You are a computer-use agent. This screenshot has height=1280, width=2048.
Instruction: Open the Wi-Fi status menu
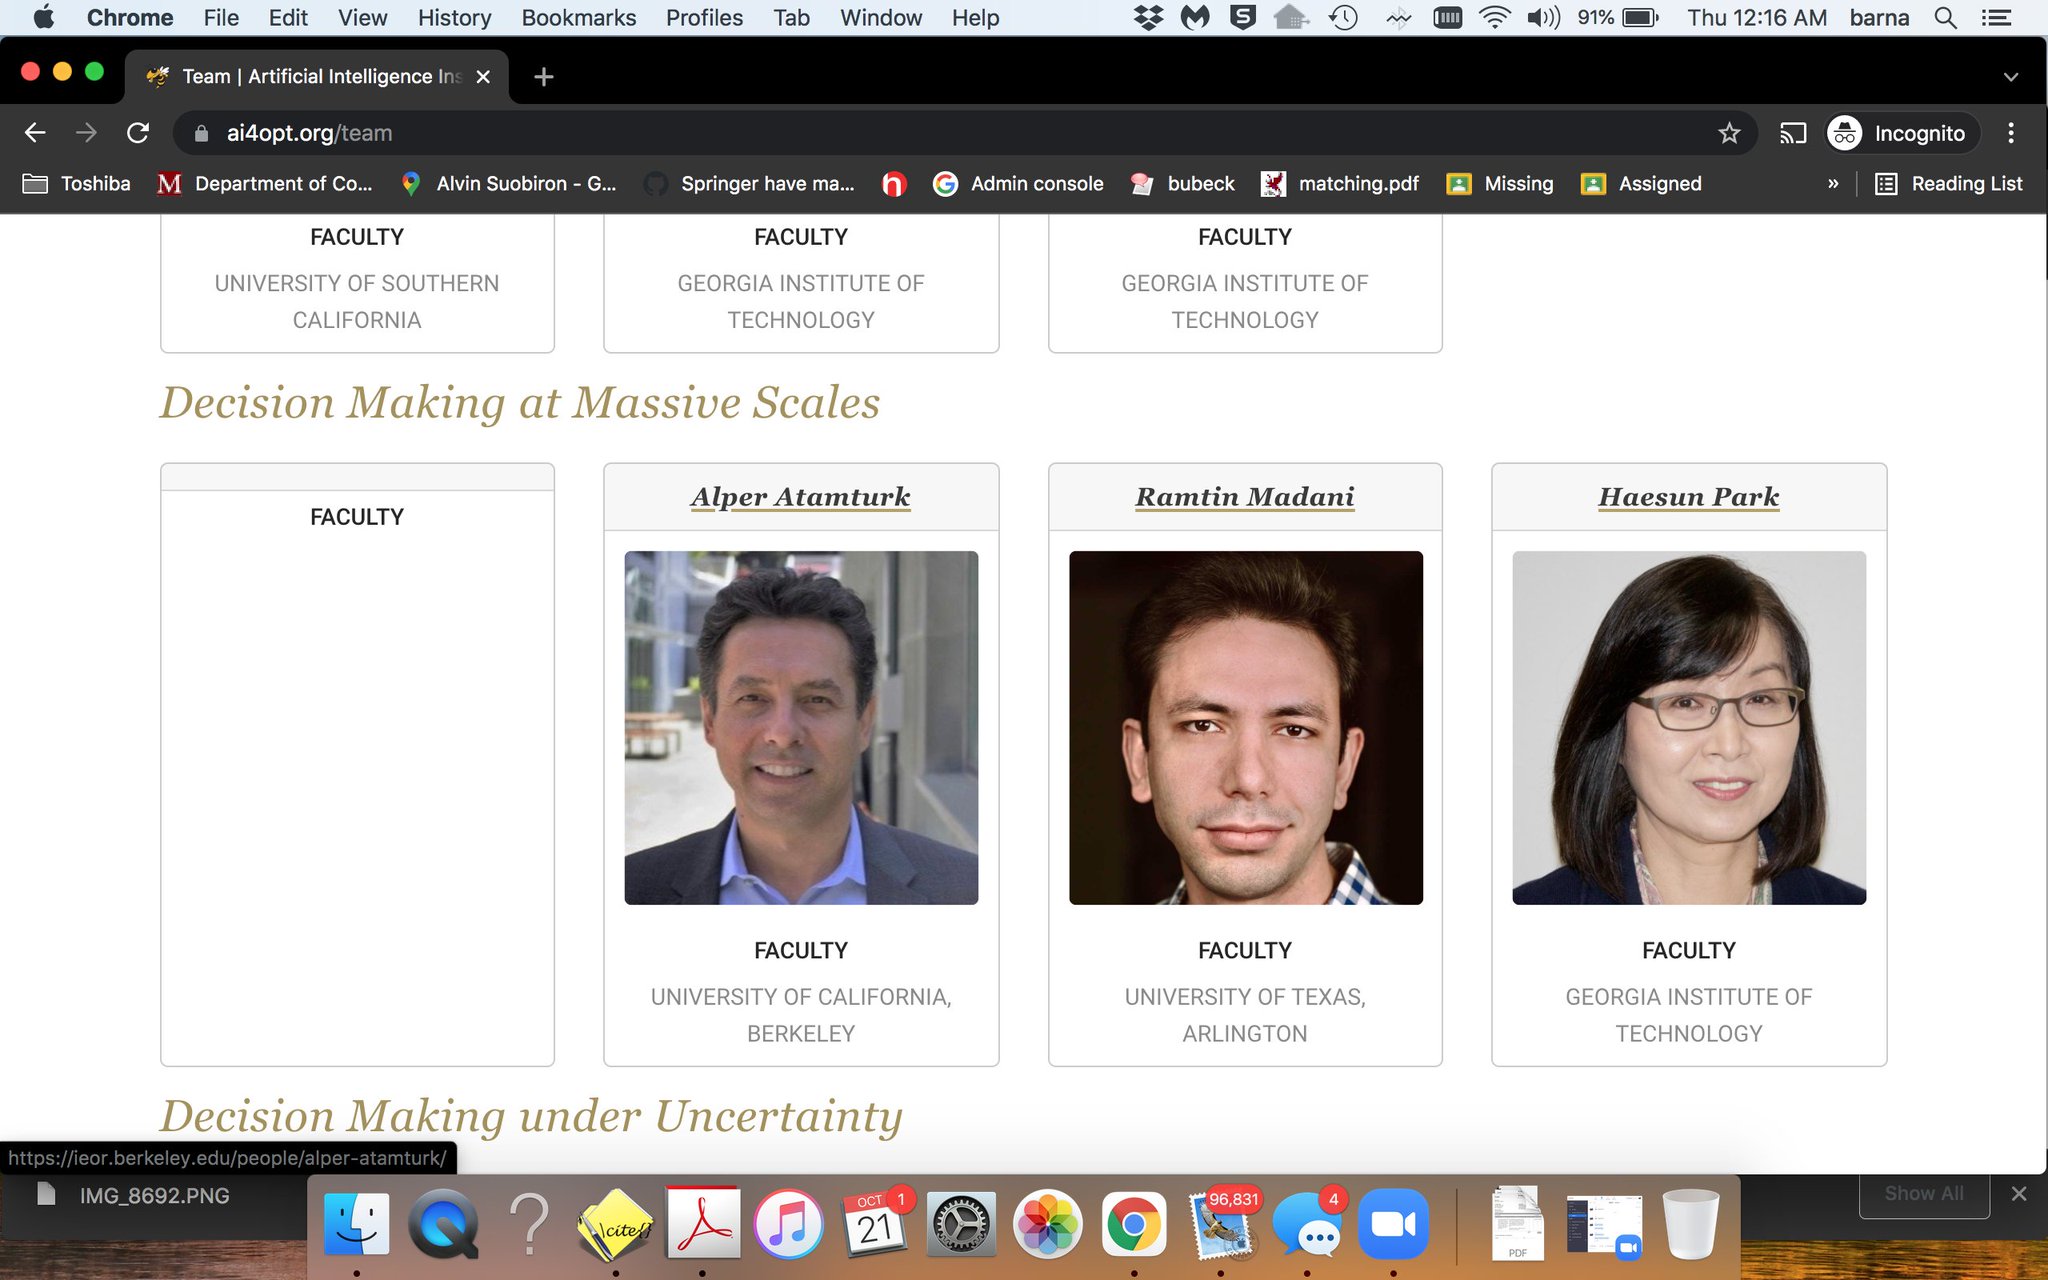point(1494,18)
